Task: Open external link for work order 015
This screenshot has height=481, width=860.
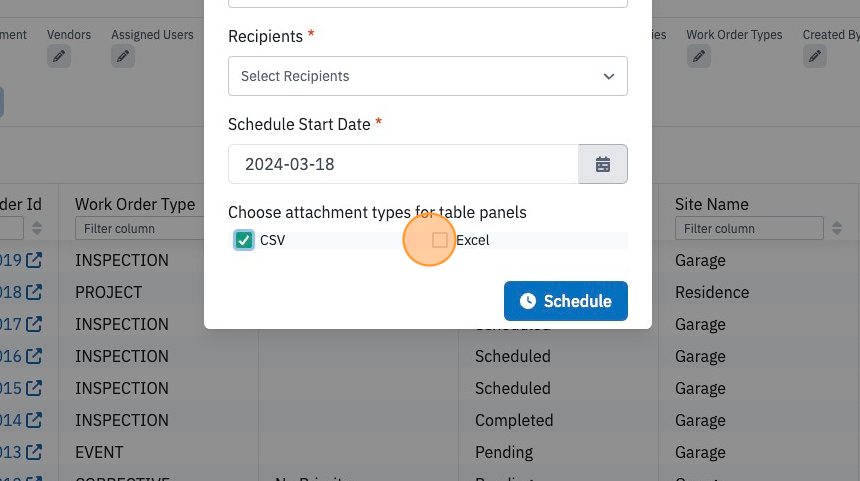Action: (34, 388)
